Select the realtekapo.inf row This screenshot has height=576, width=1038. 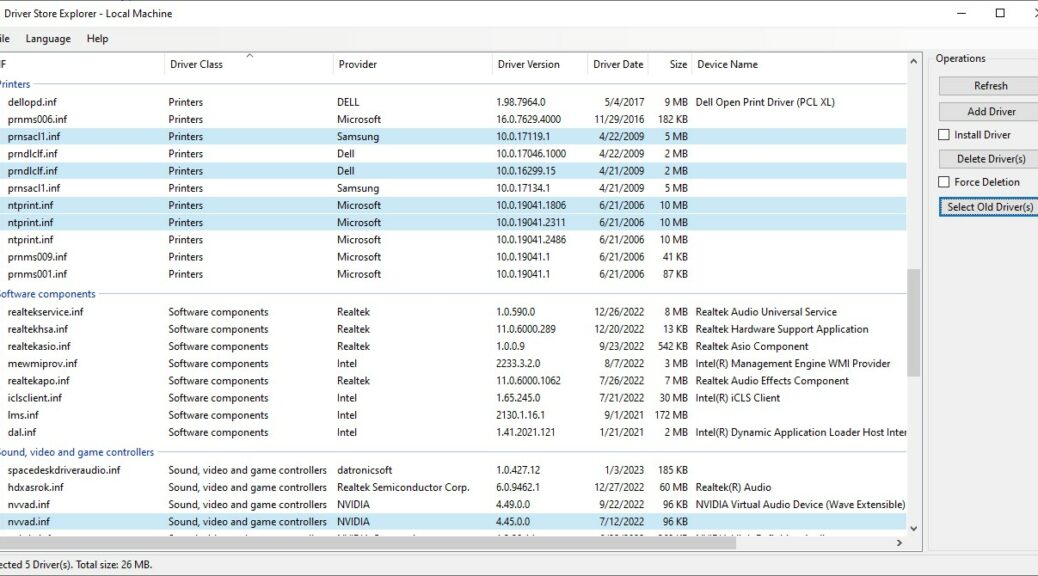pos(453,381)
